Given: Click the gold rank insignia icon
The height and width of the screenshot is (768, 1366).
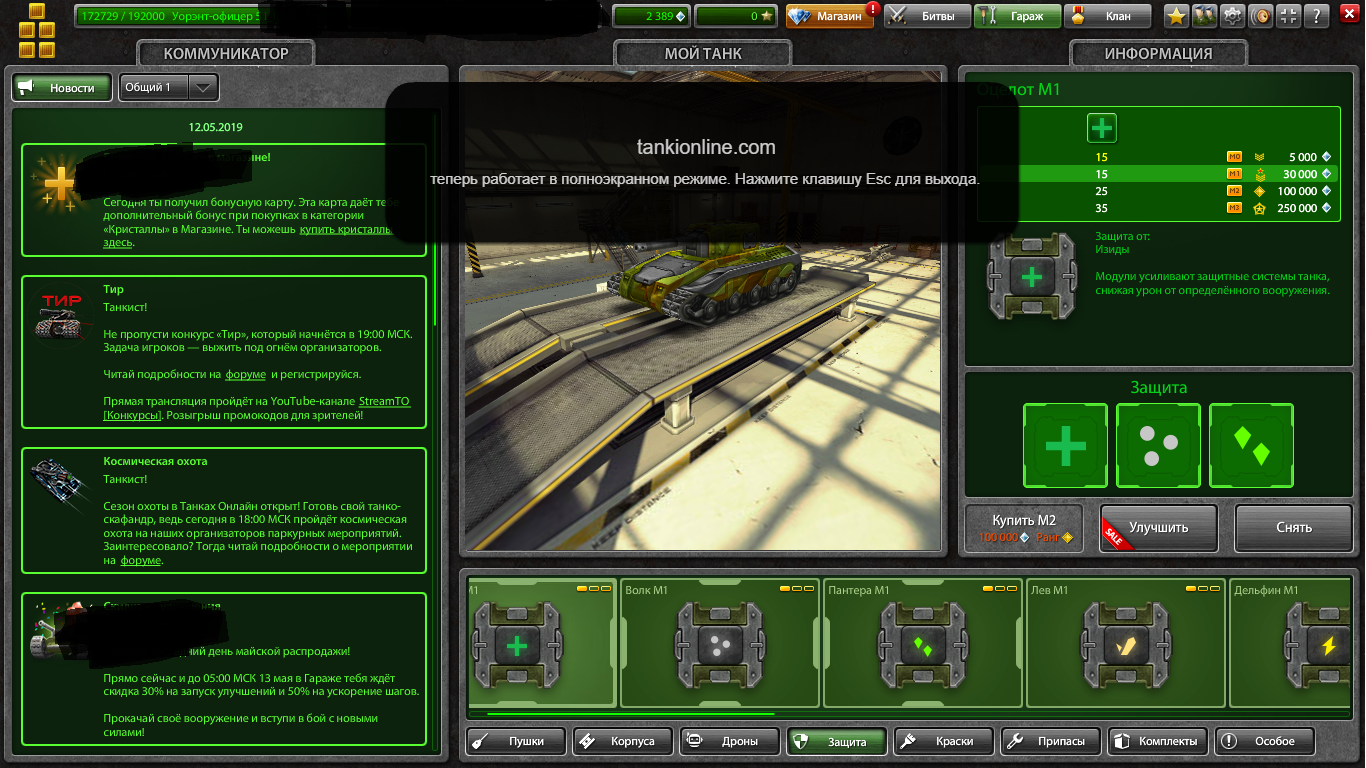Looking at the screenshot, I should pyautogui.click(x=37, y=31).
